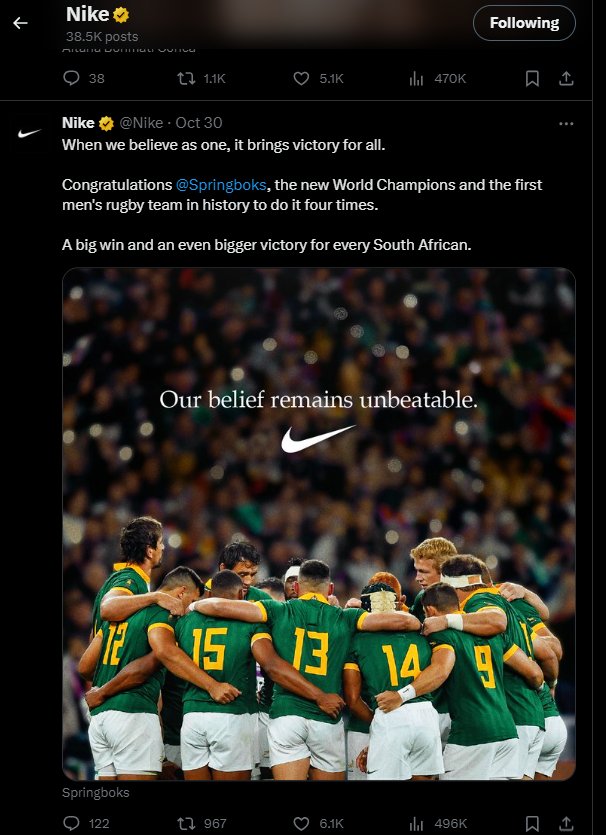Open replies on the post with 38 comments
Screen dimensions: 606x835
click(84, 78)
